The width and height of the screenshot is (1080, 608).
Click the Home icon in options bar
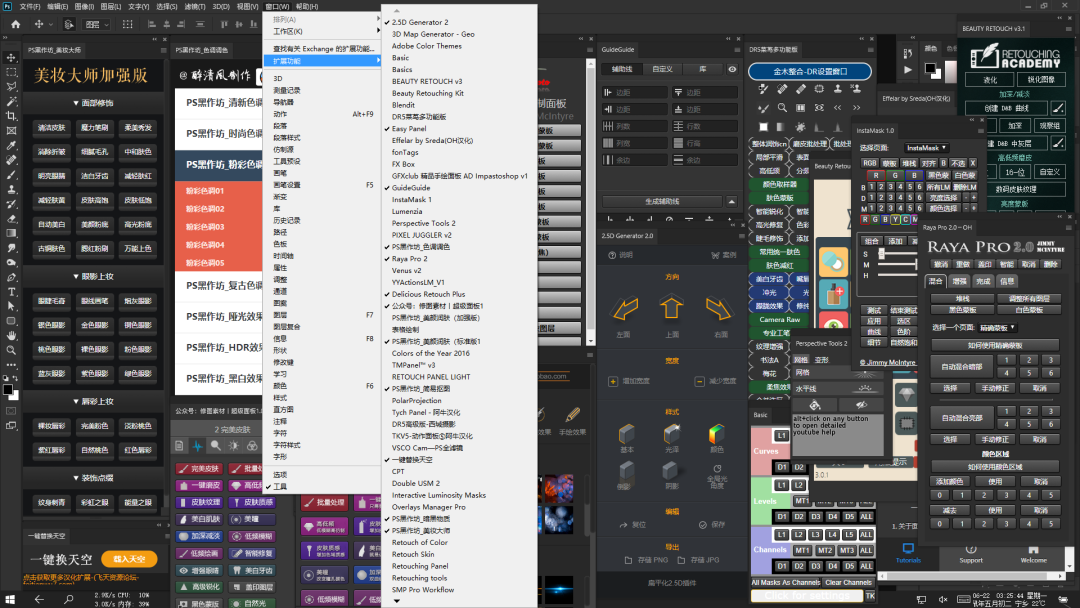pyautogui.click(x=15, y=24)
